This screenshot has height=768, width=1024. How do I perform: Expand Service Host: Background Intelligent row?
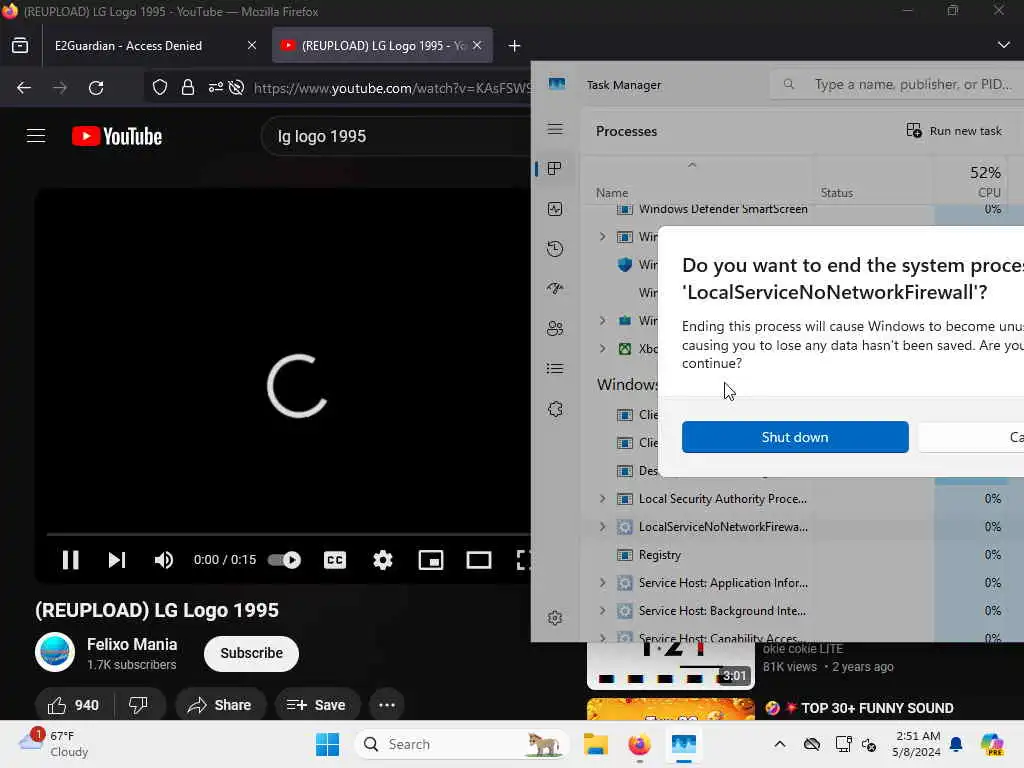(603, 611)
